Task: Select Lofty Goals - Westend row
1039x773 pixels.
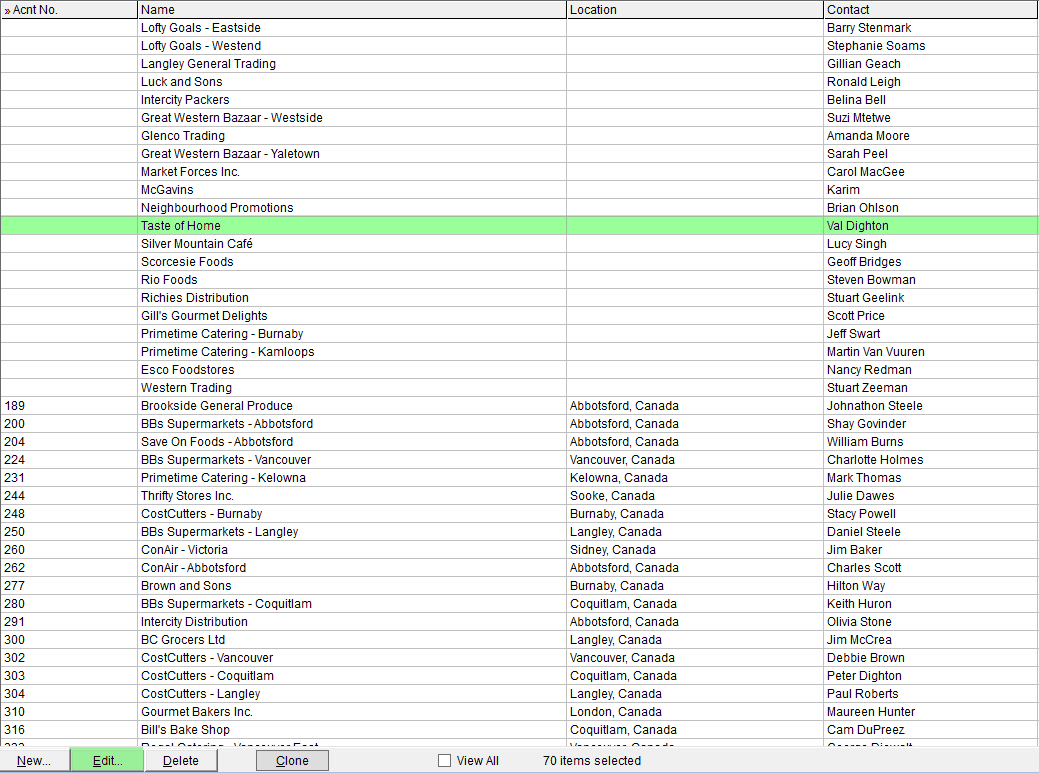Action: click(520, 46)
